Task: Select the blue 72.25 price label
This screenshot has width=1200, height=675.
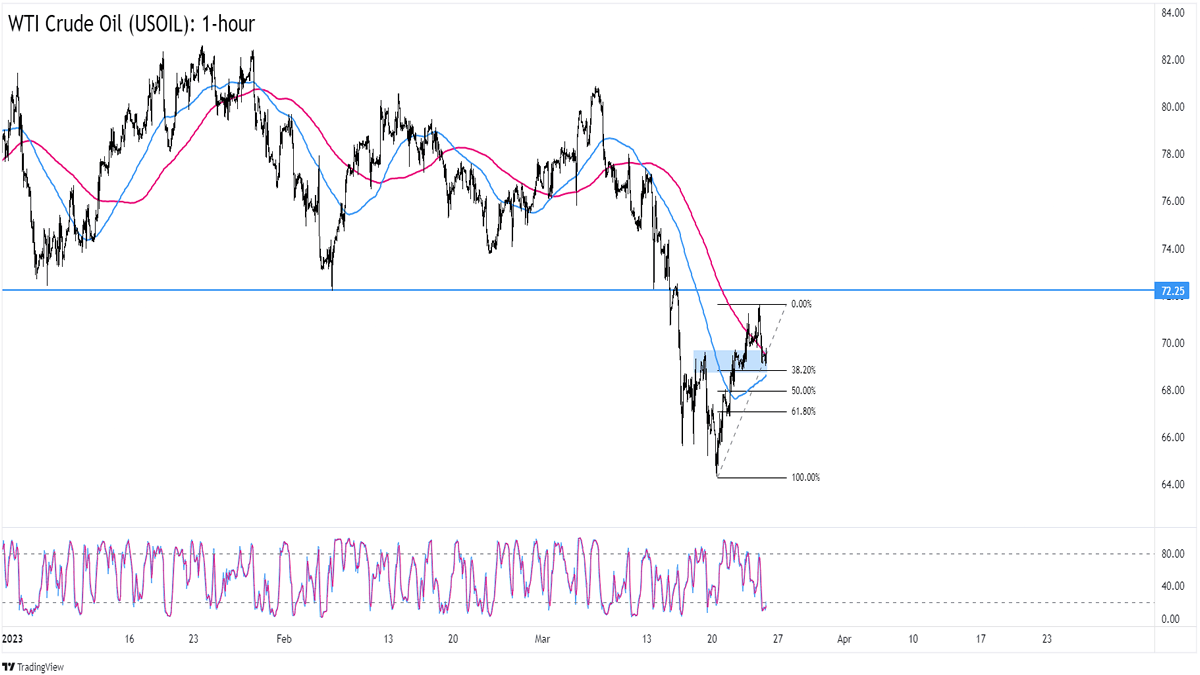Action: click(1171, 291)
